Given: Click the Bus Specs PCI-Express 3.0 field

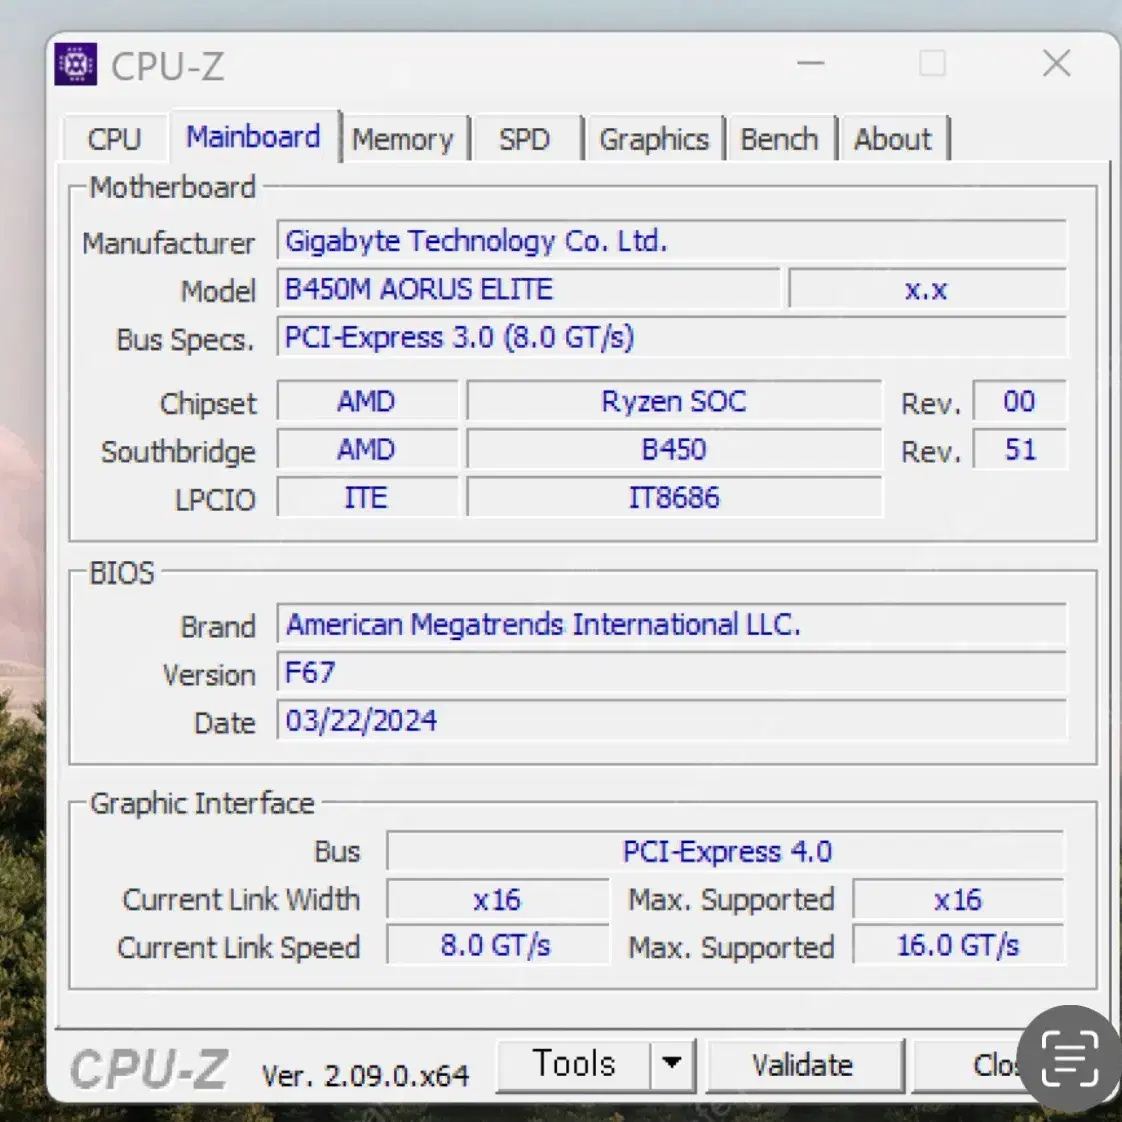Looking at the screenshot, I should pos(671,337).
